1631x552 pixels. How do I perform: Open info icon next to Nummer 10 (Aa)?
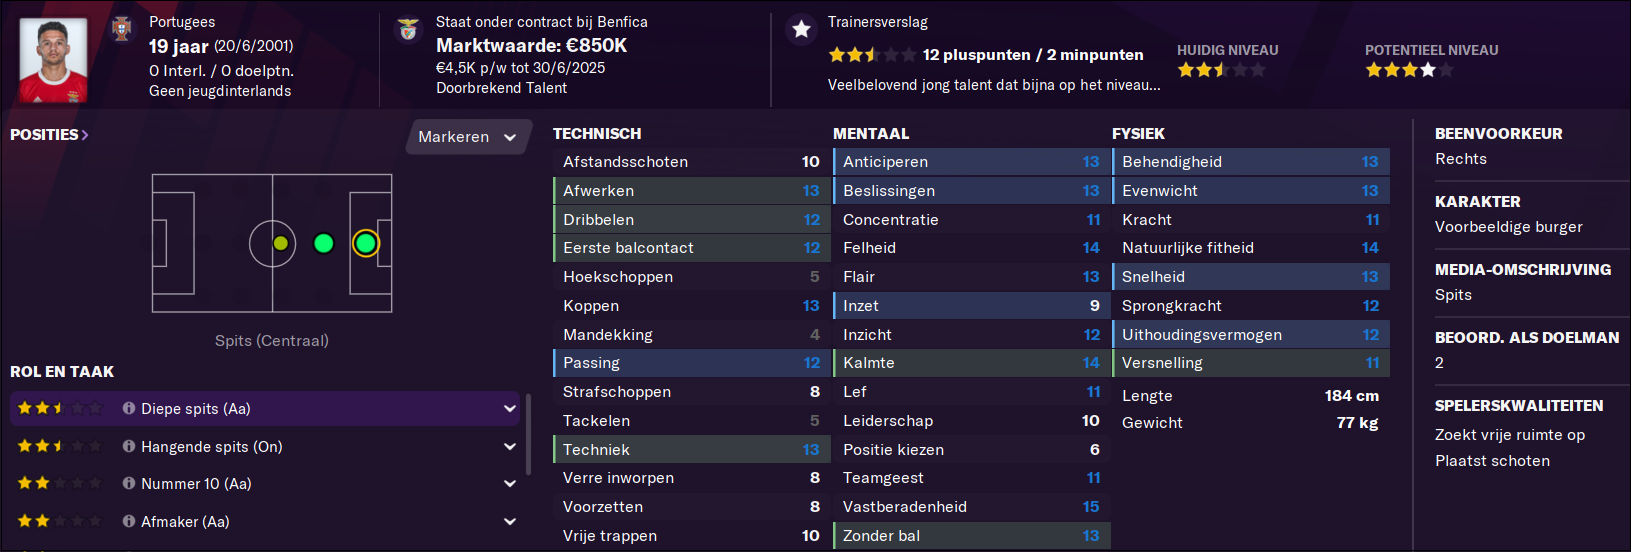click(x=129, y=483)
